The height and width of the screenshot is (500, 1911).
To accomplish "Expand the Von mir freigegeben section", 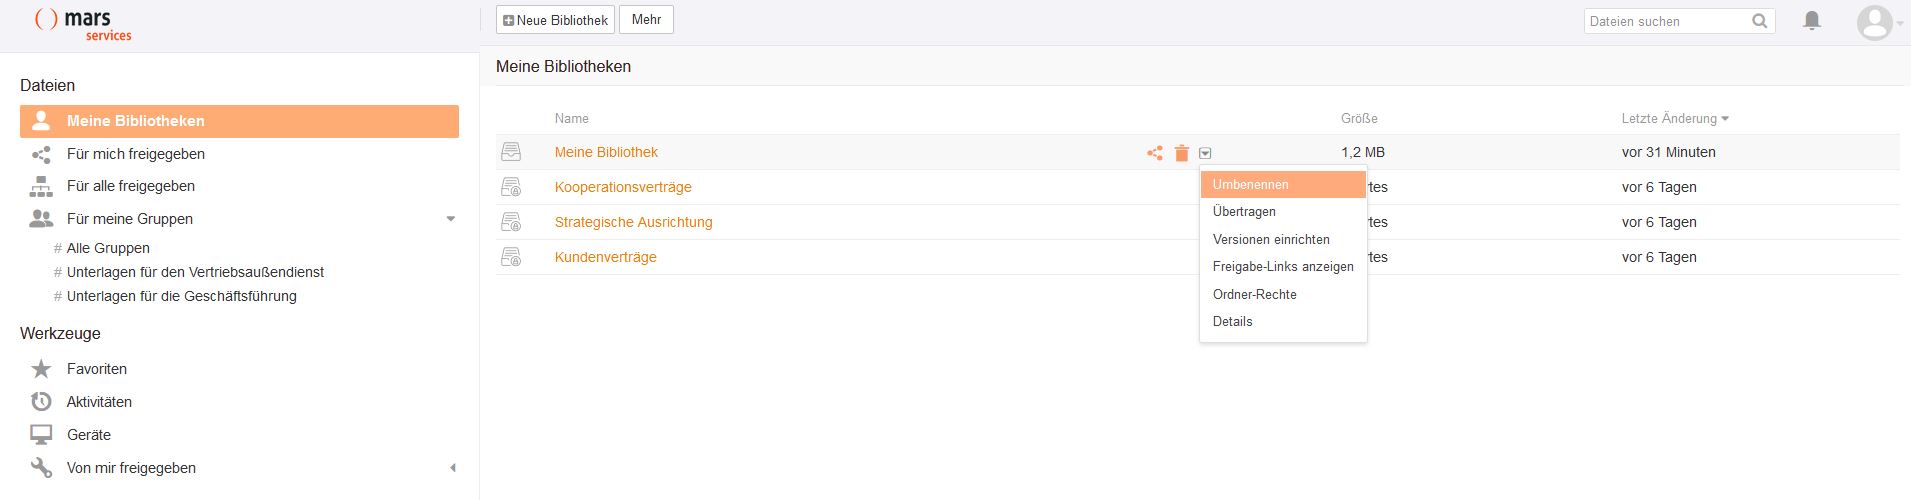I will [452, 468].
